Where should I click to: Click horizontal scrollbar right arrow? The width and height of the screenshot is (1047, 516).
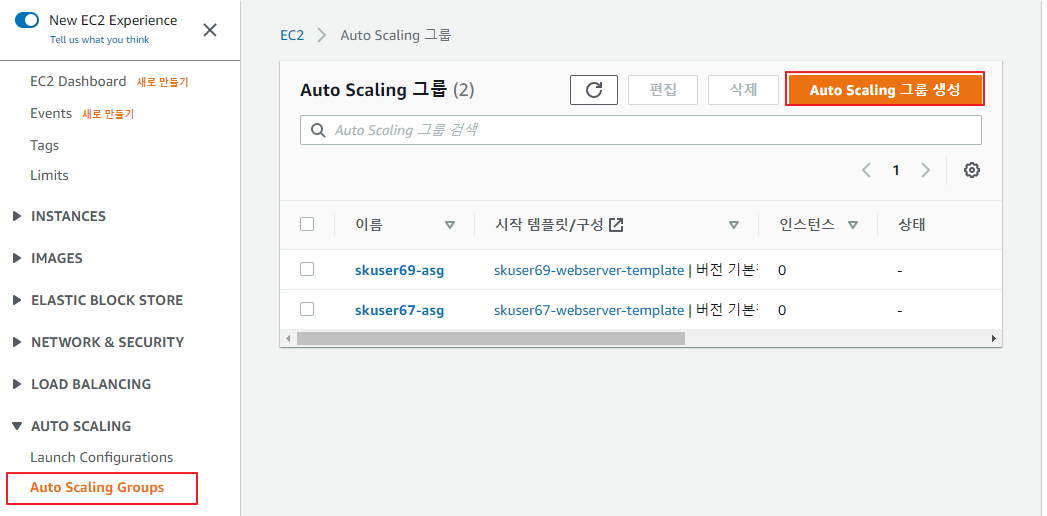point(994,338)
